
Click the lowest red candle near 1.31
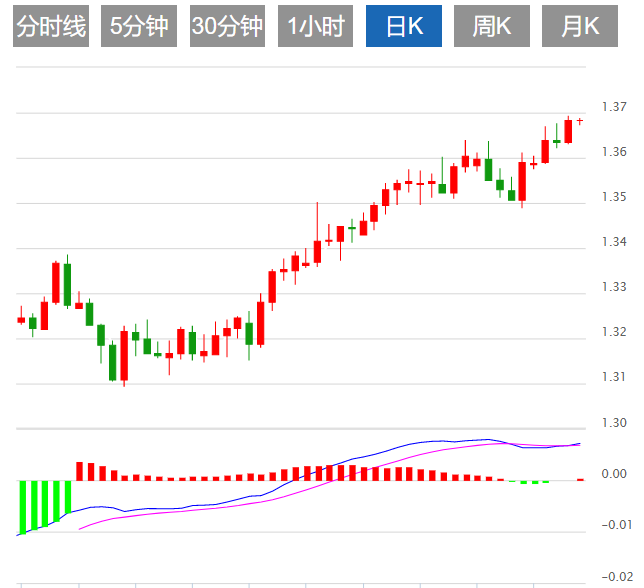[x=124, y=356]
